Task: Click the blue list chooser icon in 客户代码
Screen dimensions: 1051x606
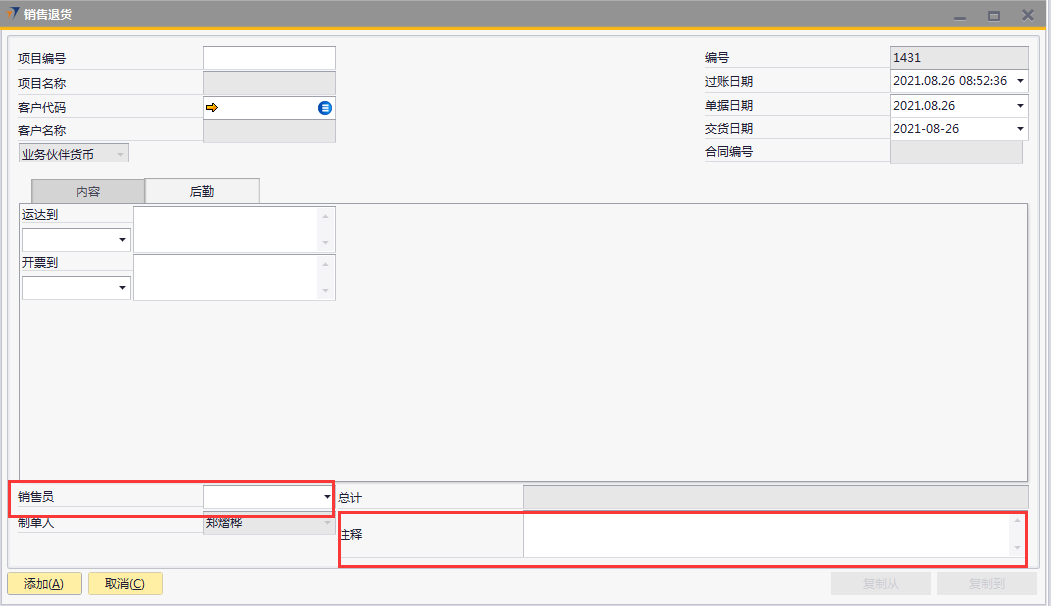Action: pos(325,108)
